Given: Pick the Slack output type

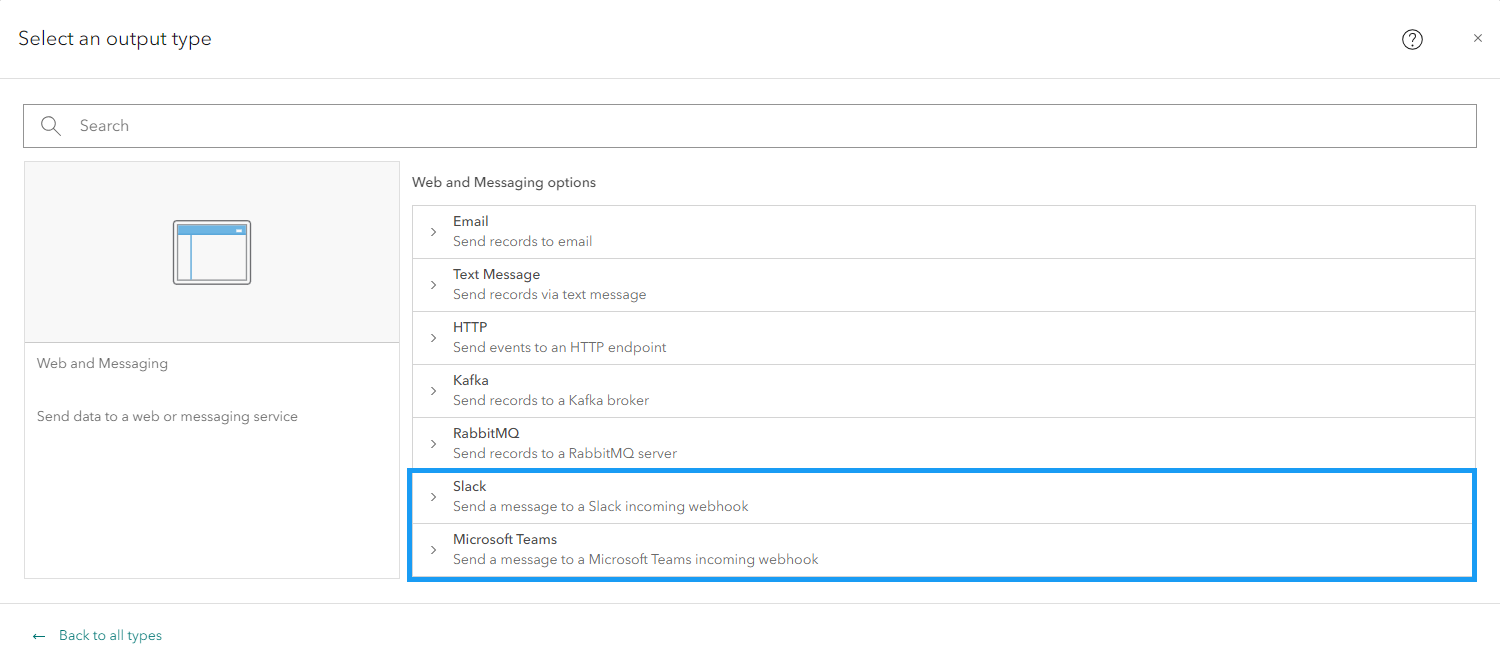Looking at the screenshot, I should 600,496.
